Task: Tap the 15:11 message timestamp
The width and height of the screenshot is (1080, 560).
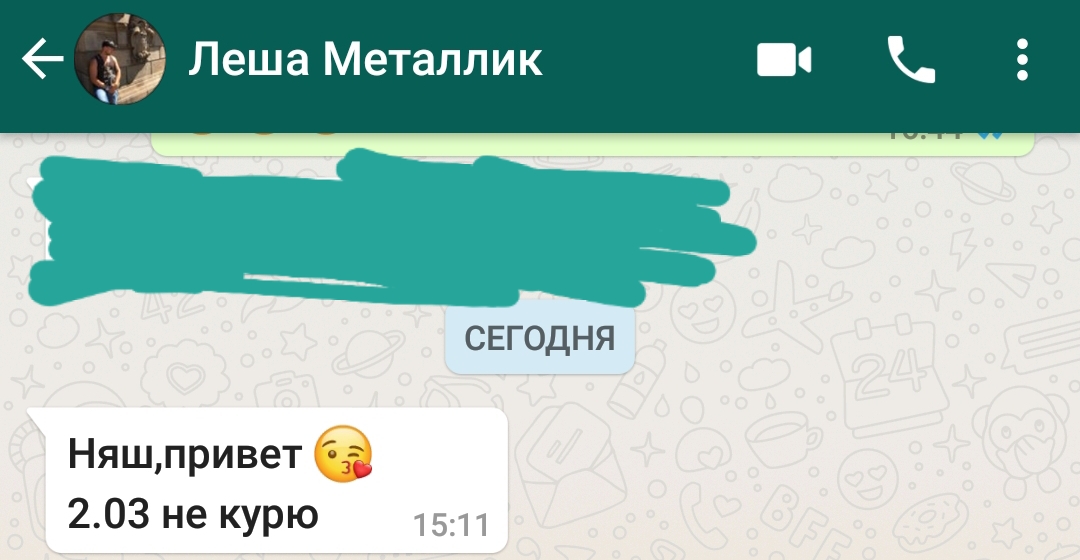Action: (451, 526)
